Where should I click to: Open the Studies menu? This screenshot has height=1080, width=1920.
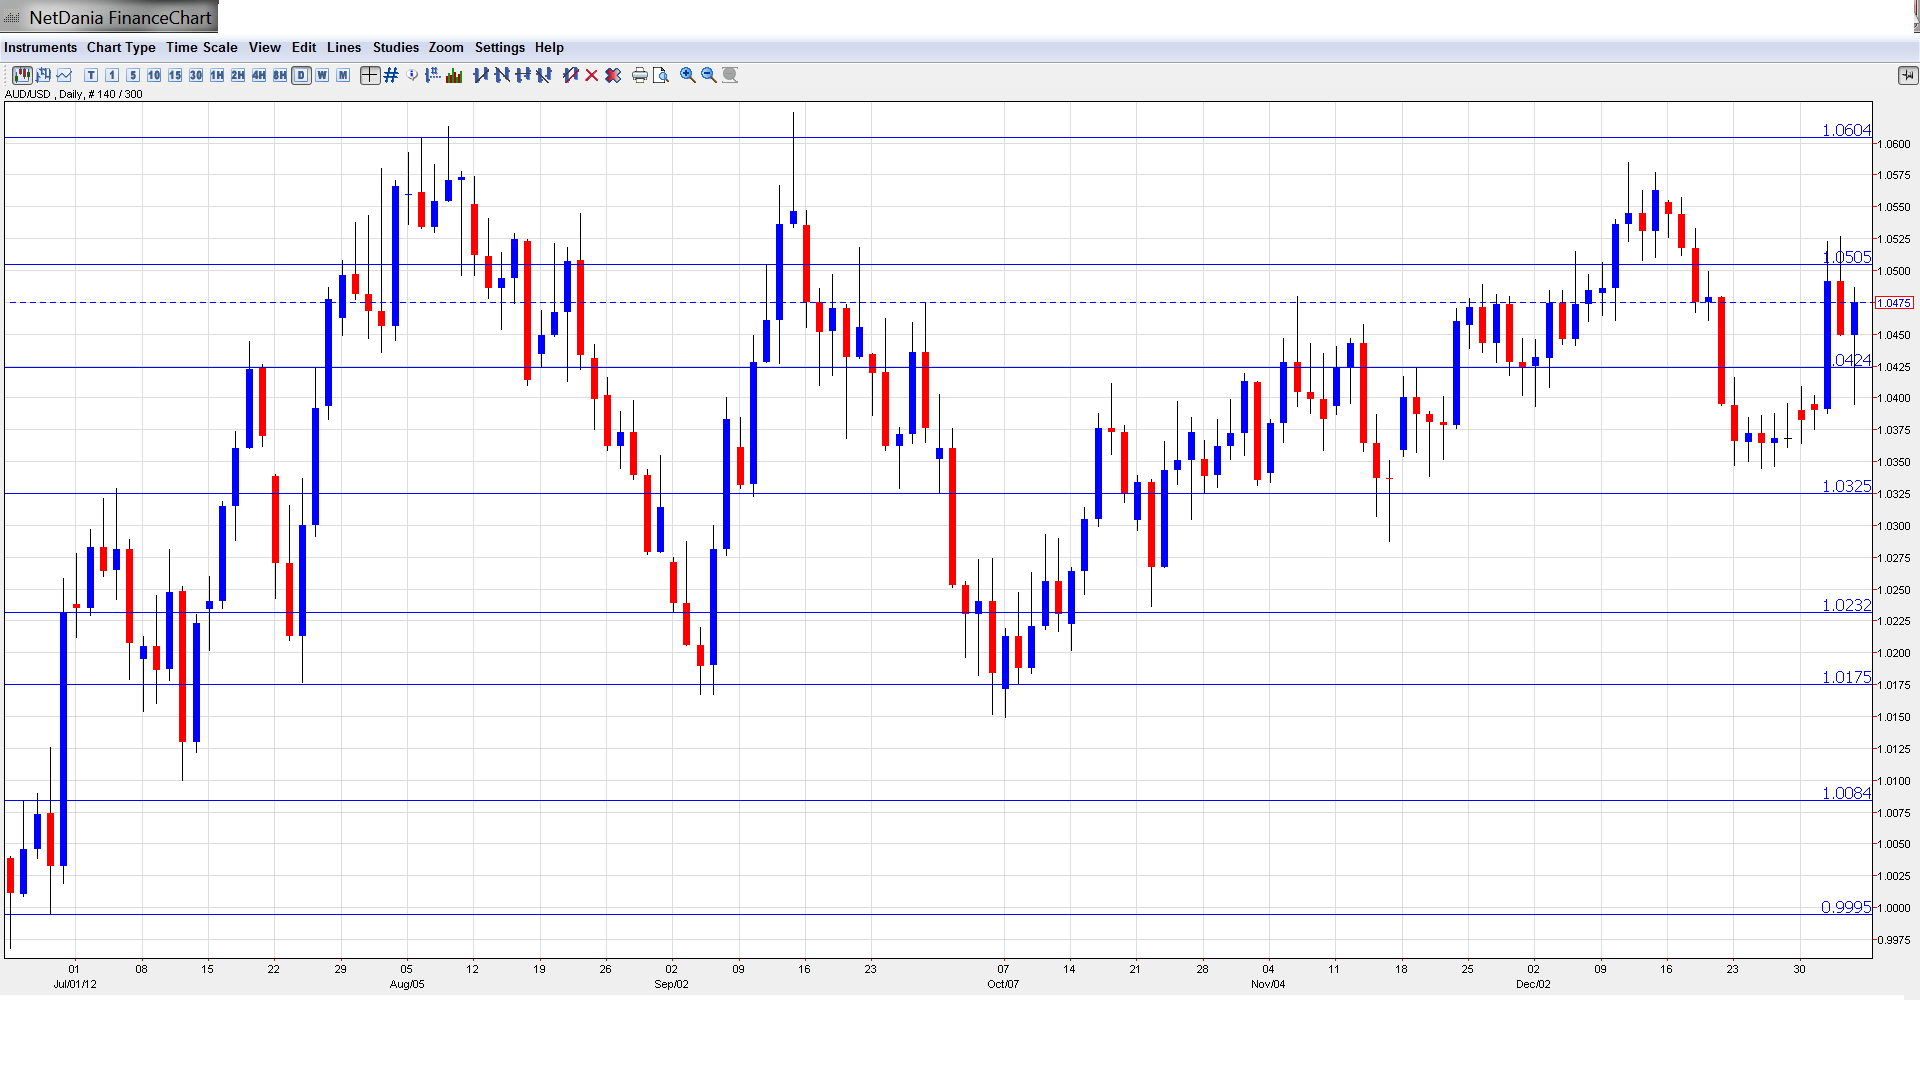395,47
